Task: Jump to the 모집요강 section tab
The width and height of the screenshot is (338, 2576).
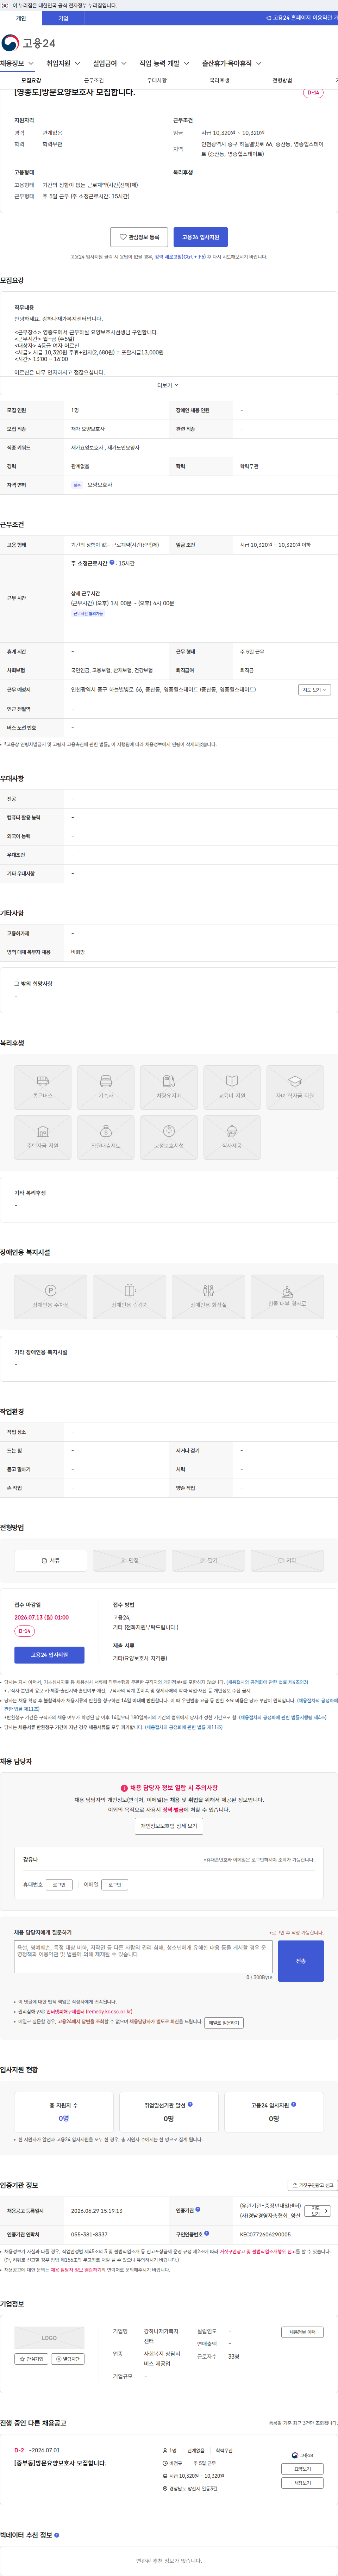Action: 31,80
